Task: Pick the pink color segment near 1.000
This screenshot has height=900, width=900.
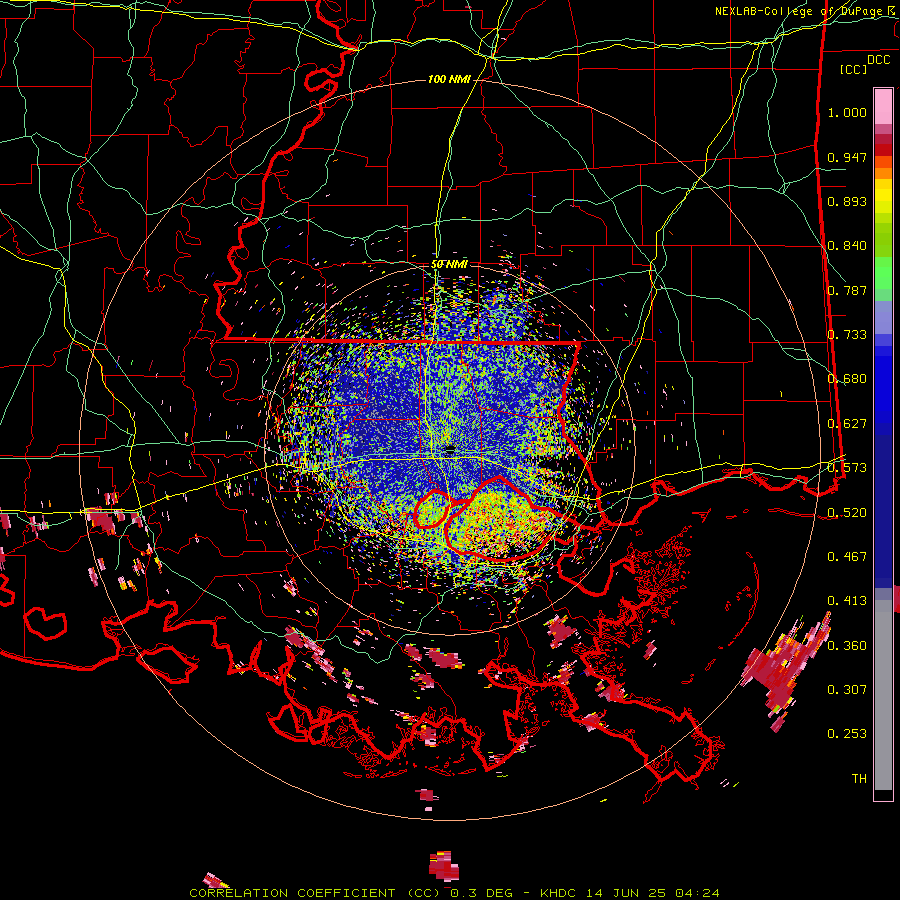Action: (x=883, y=106)
